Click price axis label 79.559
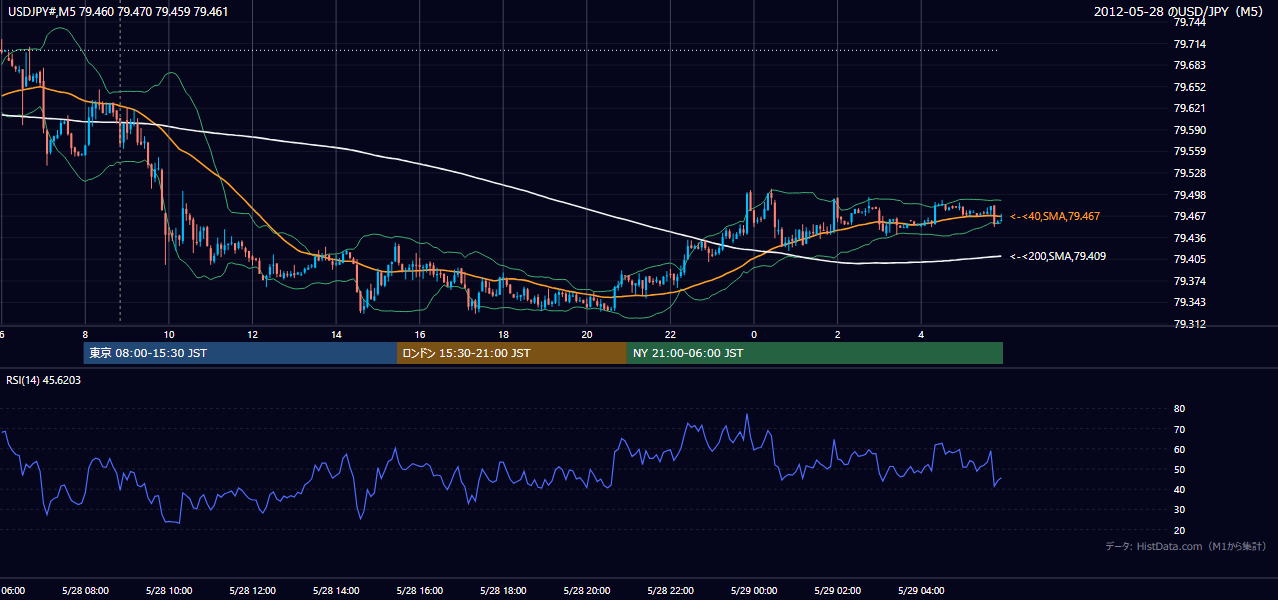The image size is (1278, 600). click(x=1188, y=151)
